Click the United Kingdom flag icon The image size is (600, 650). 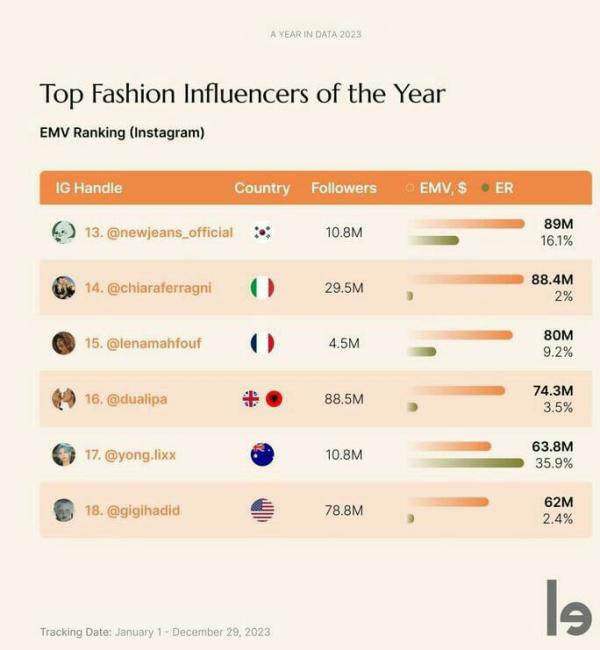coord(250,399)
